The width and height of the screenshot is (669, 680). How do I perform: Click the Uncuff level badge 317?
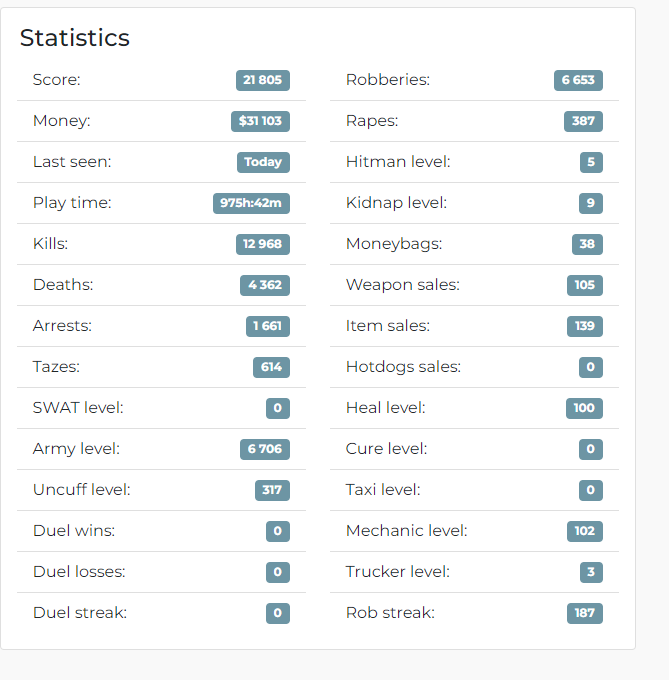(x=272, y=490)
